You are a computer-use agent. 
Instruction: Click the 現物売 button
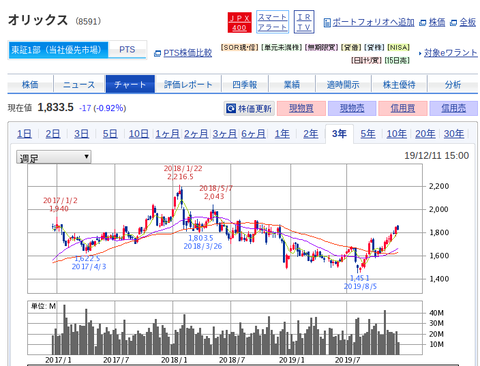(x=352, y=108)
